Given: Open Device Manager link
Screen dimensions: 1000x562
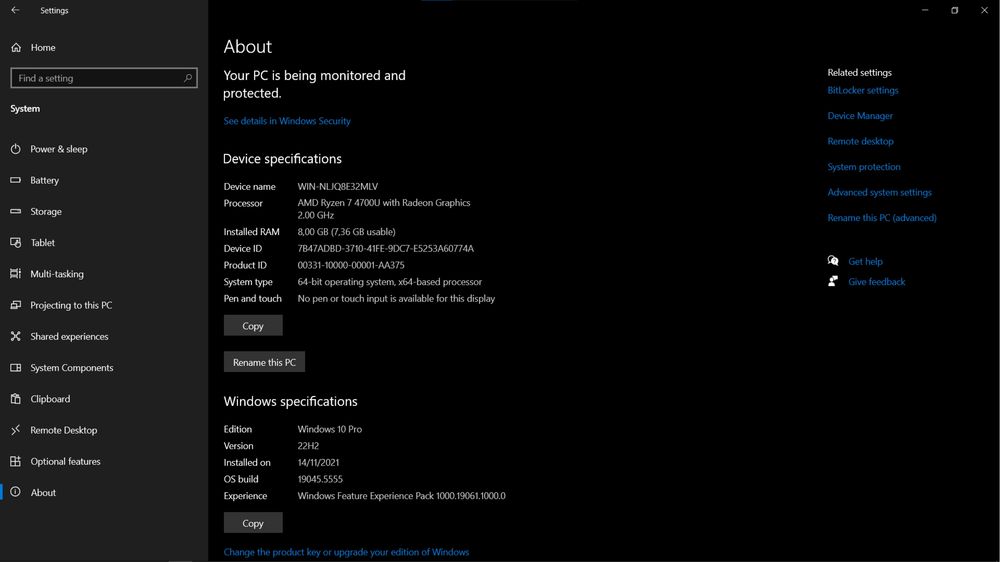Looking at the screenshot, I should 860,115.
